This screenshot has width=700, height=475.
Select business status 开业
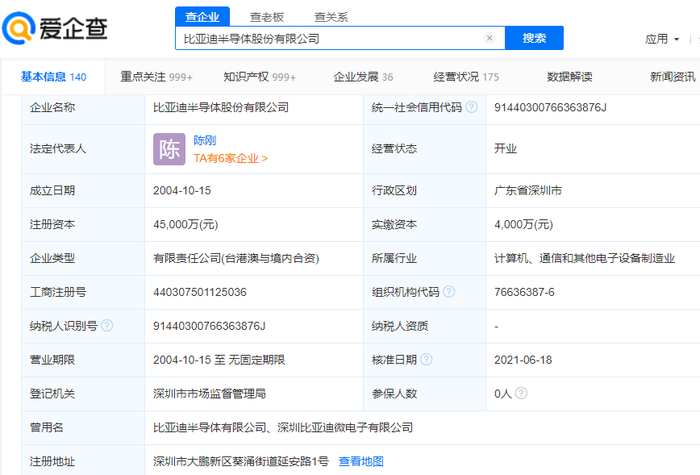[x=505, y=148]
